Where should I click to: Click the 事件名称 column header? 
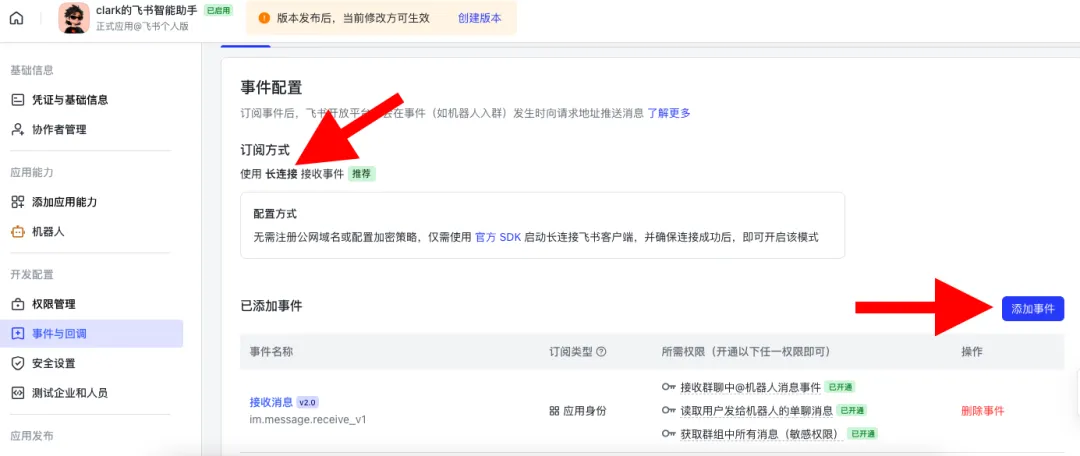point(271,351)
